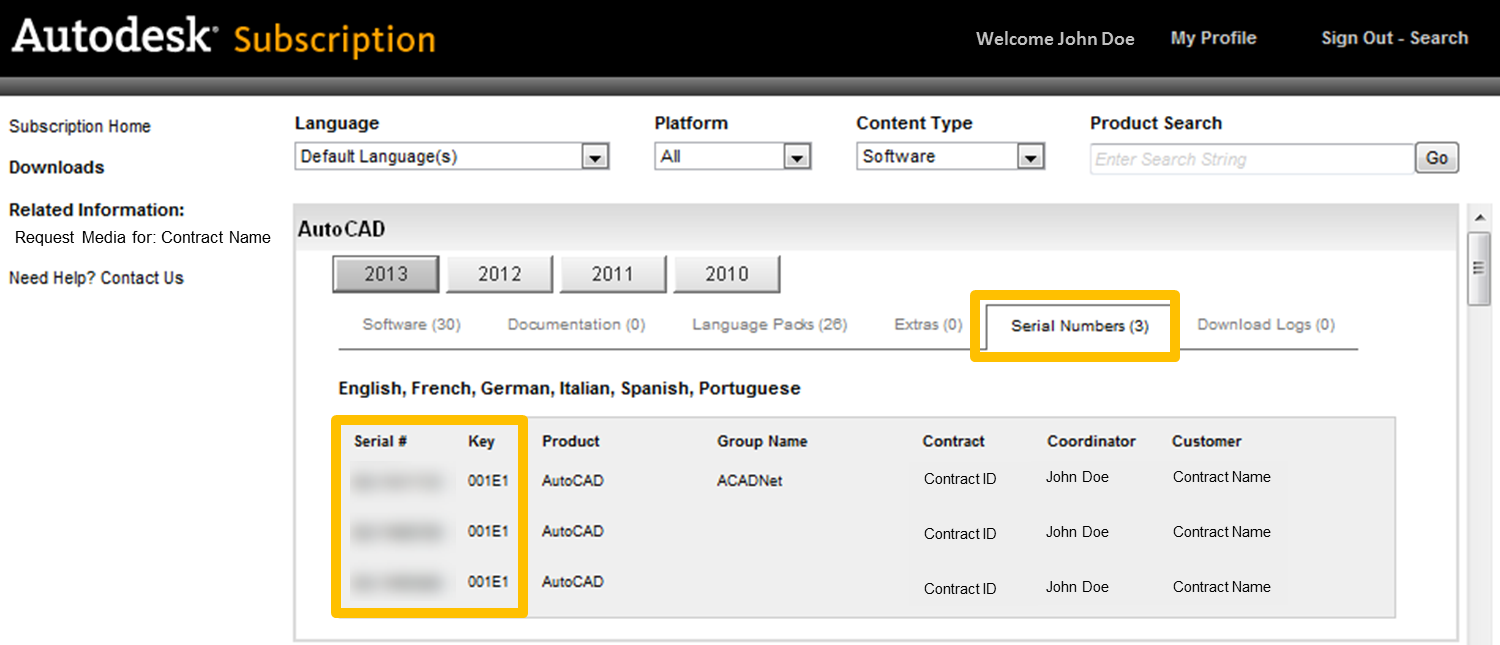1500x645 pixels.
Task: Select the Extras (0) tab
Action: (927, 325)
